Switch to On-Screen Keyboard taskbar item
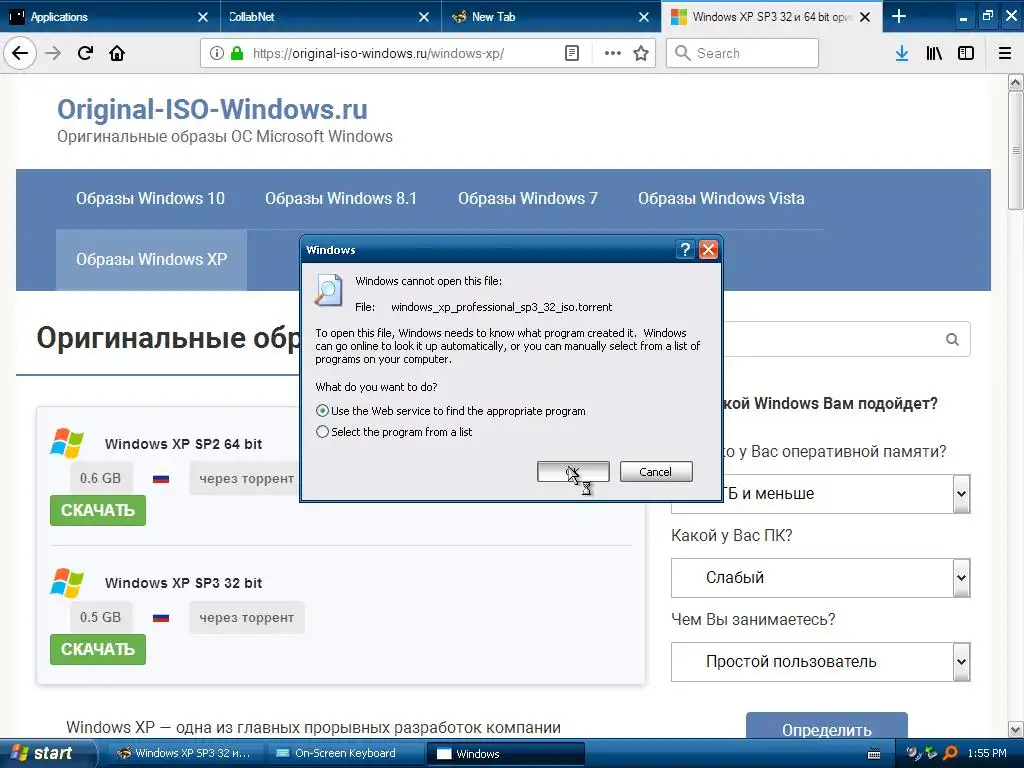The width and height of the screenshot is (1024, 768). click(346, 754)
